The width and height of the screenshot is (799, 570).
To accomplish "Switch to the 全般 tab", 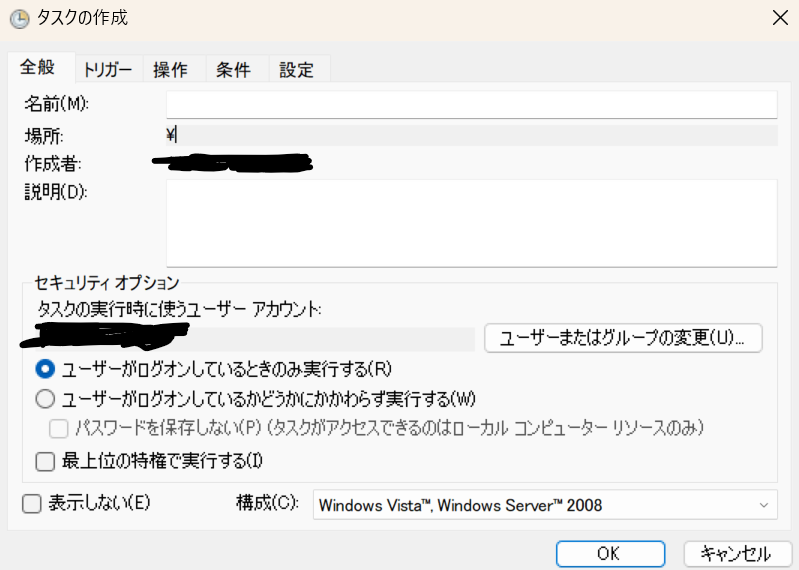I will [40, 67].
